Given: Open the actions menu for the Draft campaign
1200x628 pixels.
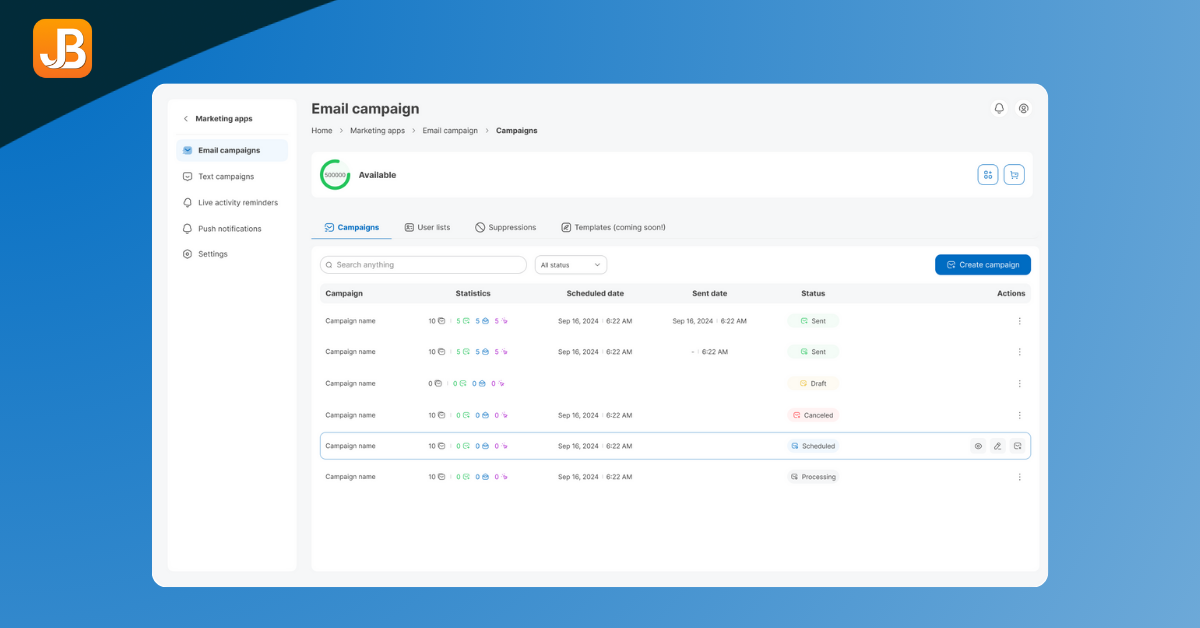Looking at the screenshot, I should (1019, 384).
